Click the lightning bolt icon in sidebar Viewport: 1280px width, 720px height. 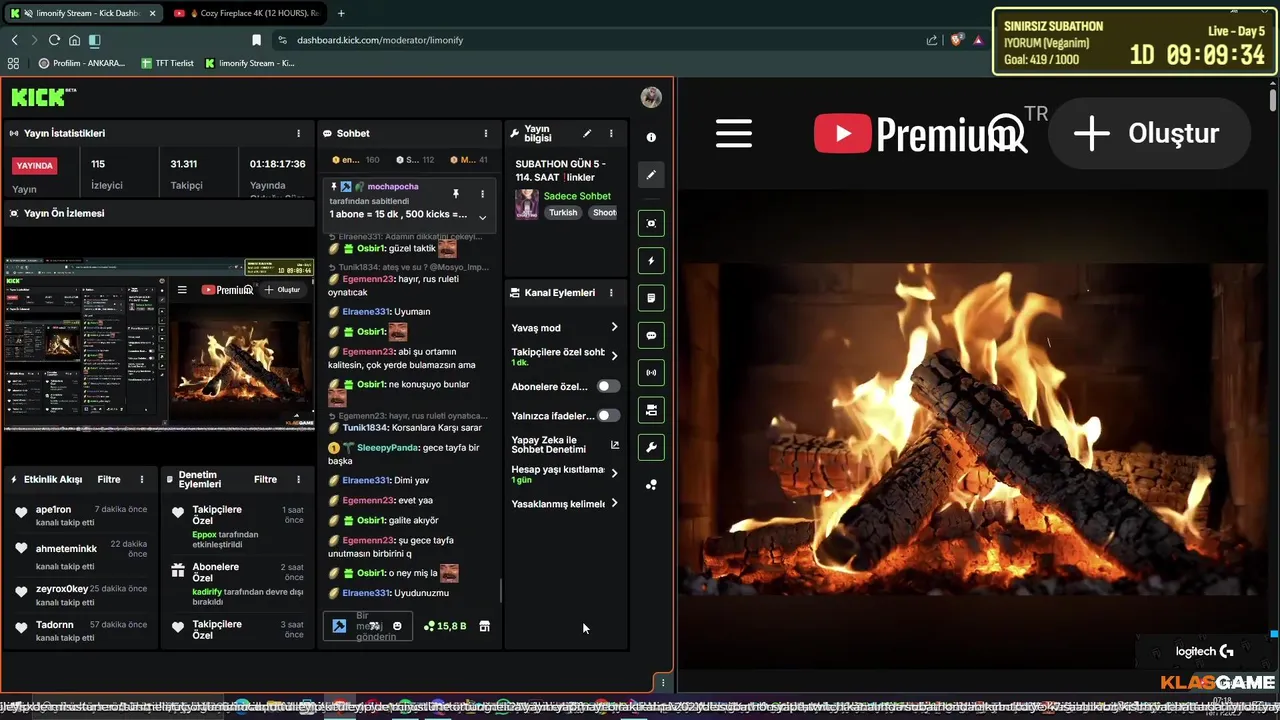click(651, 261)
